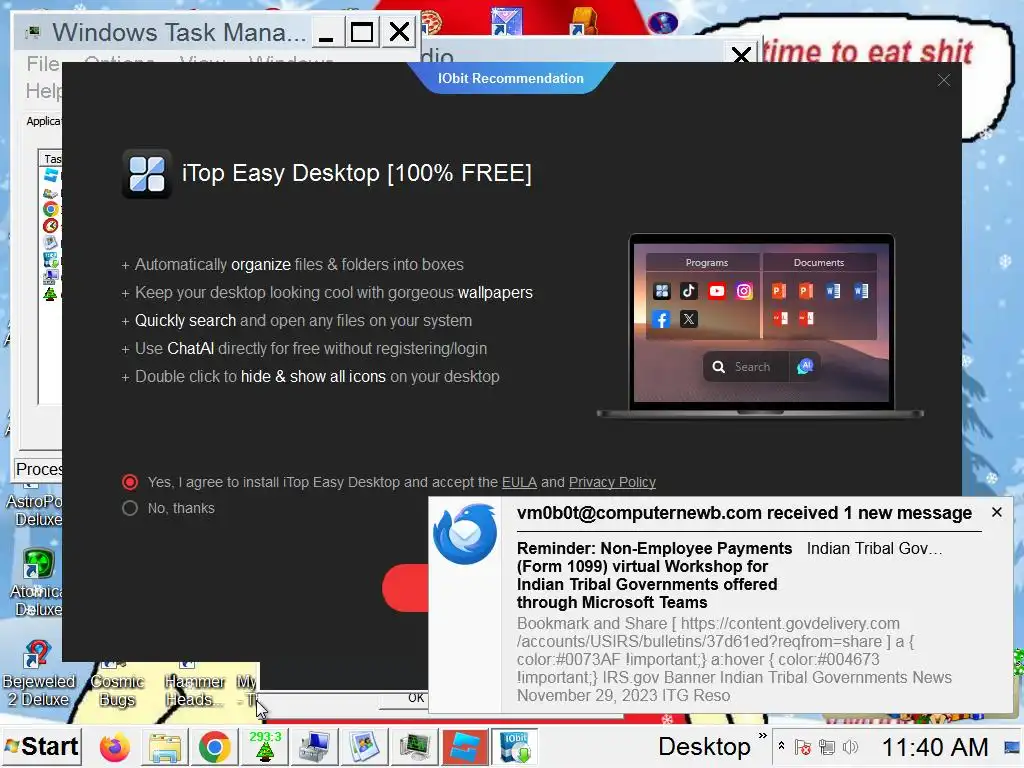
Task: Dismiss the Thunderbird new message notification
Action: coord(997,513)
